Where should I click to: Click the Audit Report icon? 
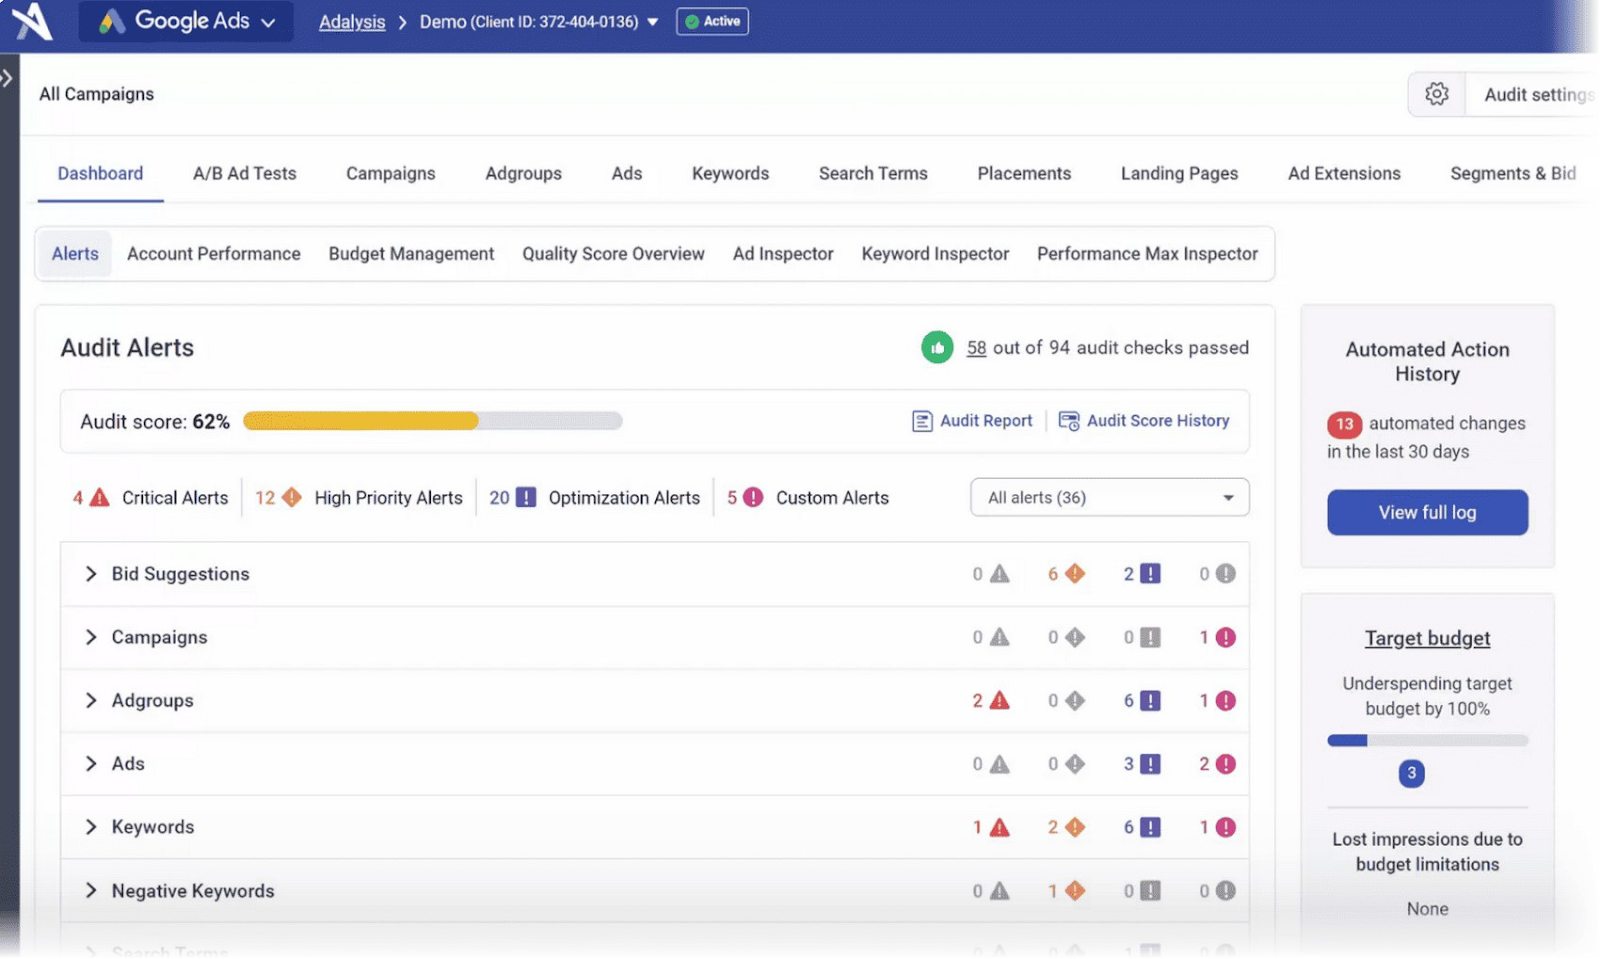click(x=921, y=420)
